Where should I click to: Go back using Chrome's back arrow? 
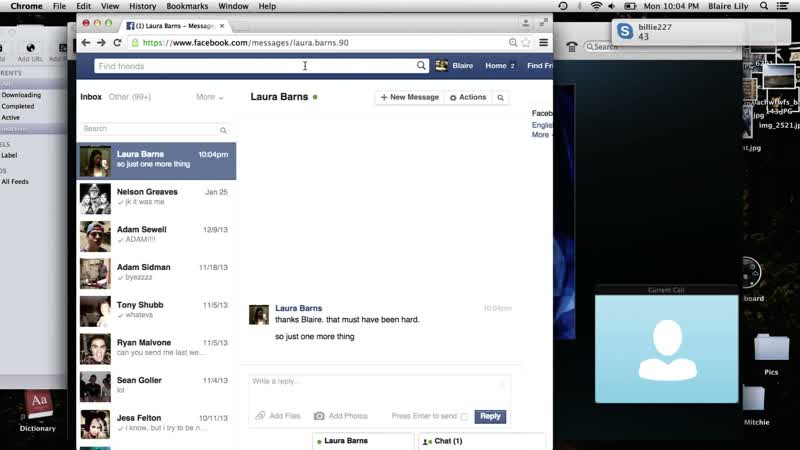click(x=86, y=43)
